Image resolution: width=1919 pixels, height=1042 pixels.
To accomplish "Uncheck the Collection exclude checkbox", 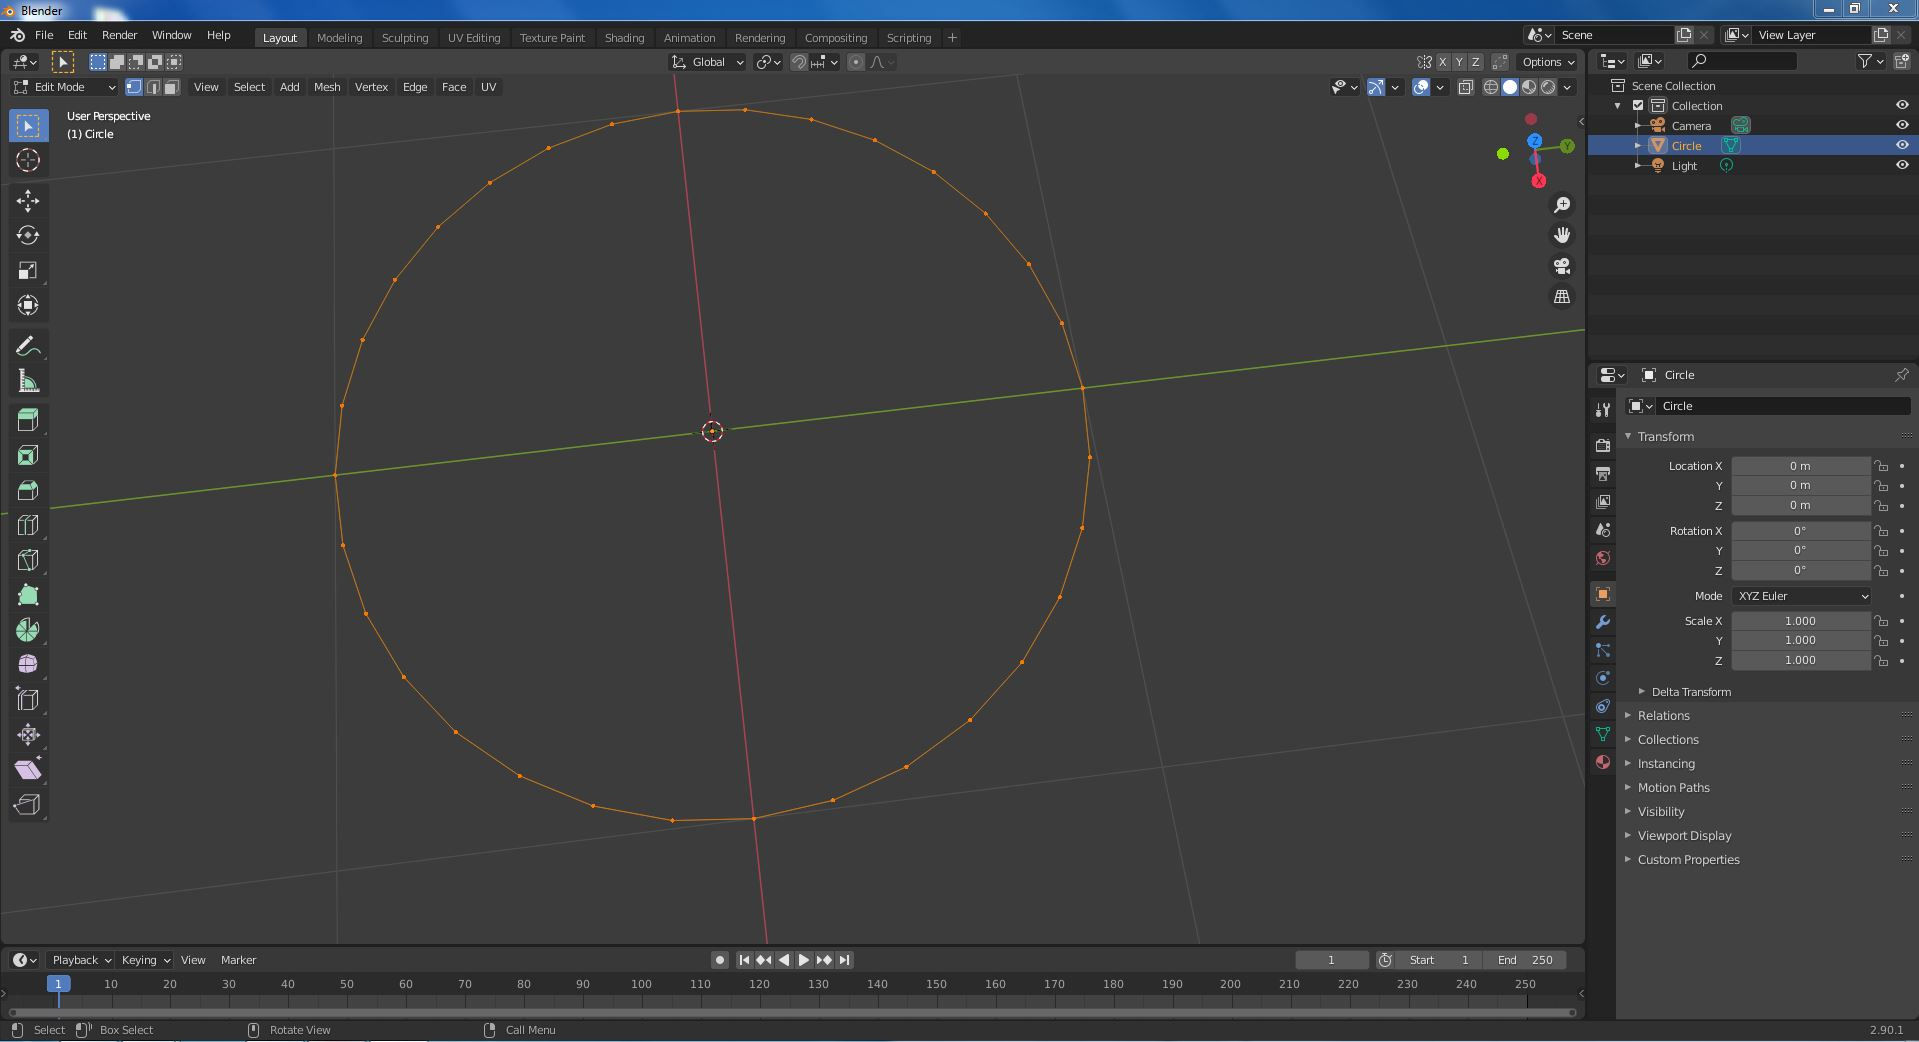I will pos(1638,105).
